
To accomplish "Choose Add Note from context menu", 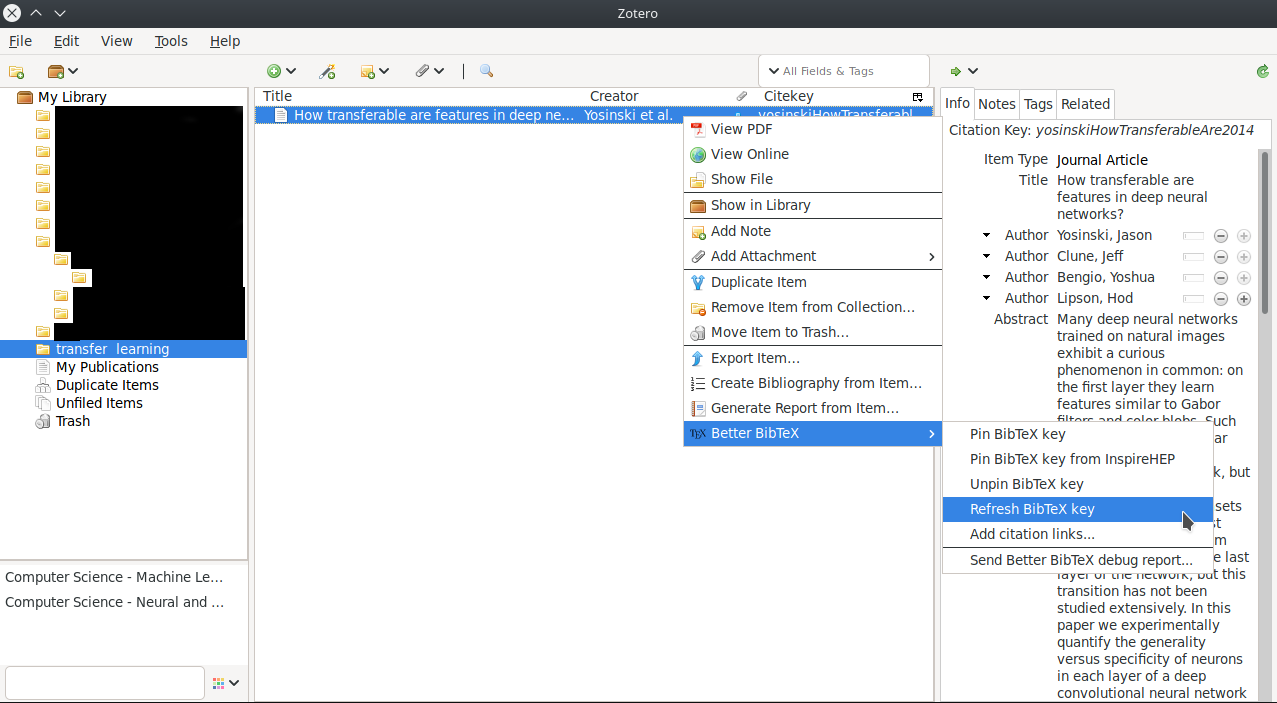I will (x=813, y=231).
